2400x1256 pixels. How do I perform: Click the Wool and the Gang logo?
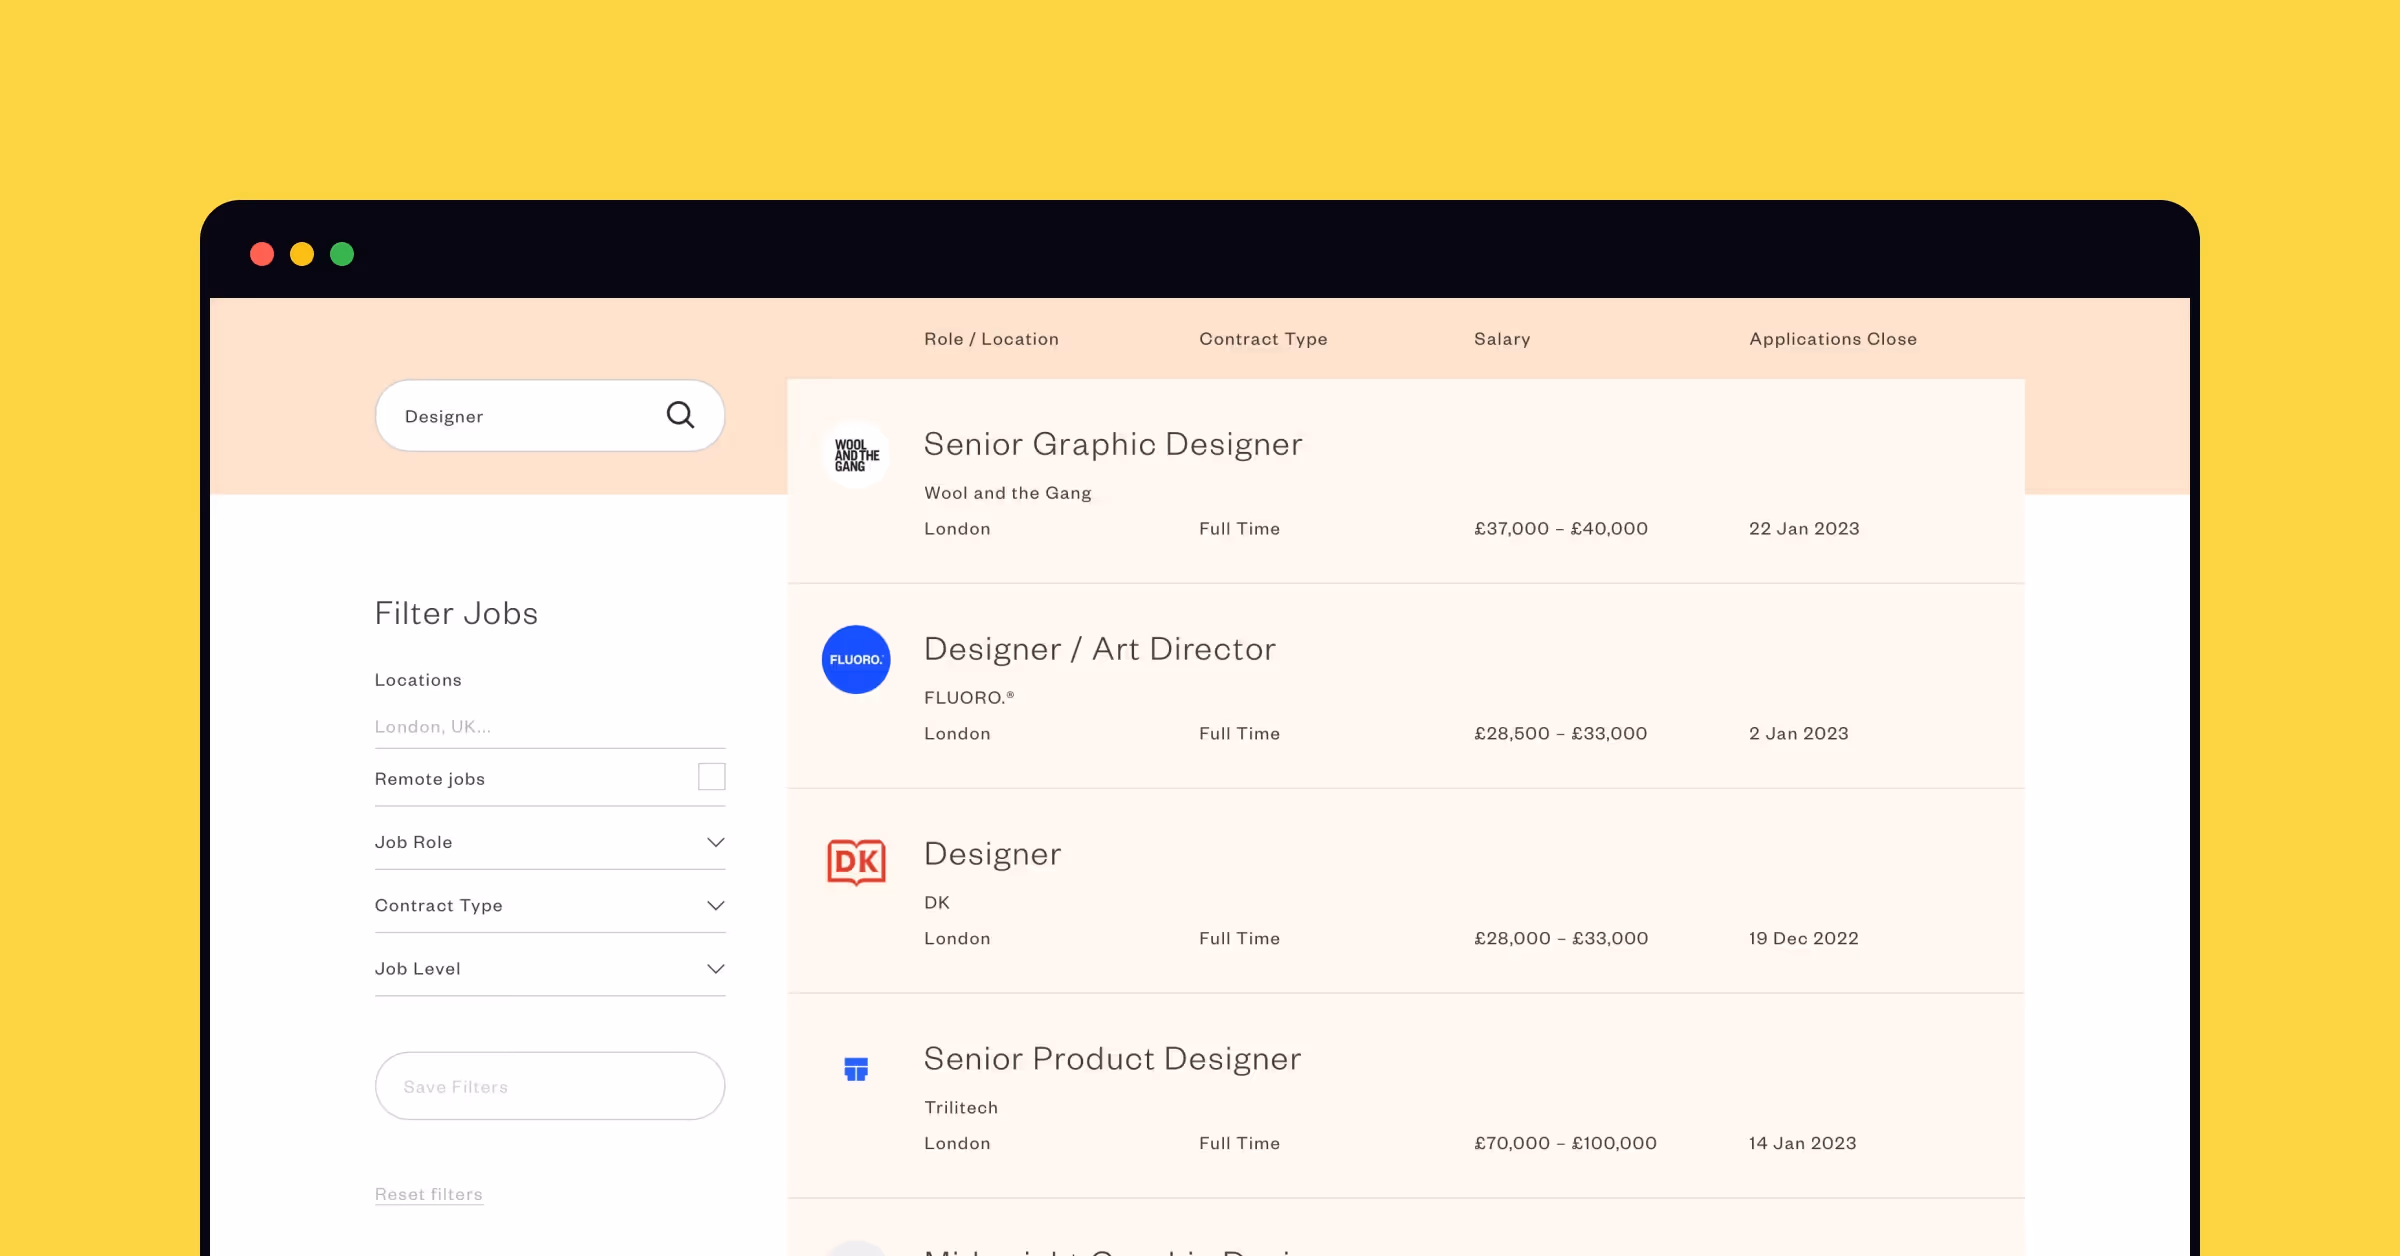click(x=856, y=455)
